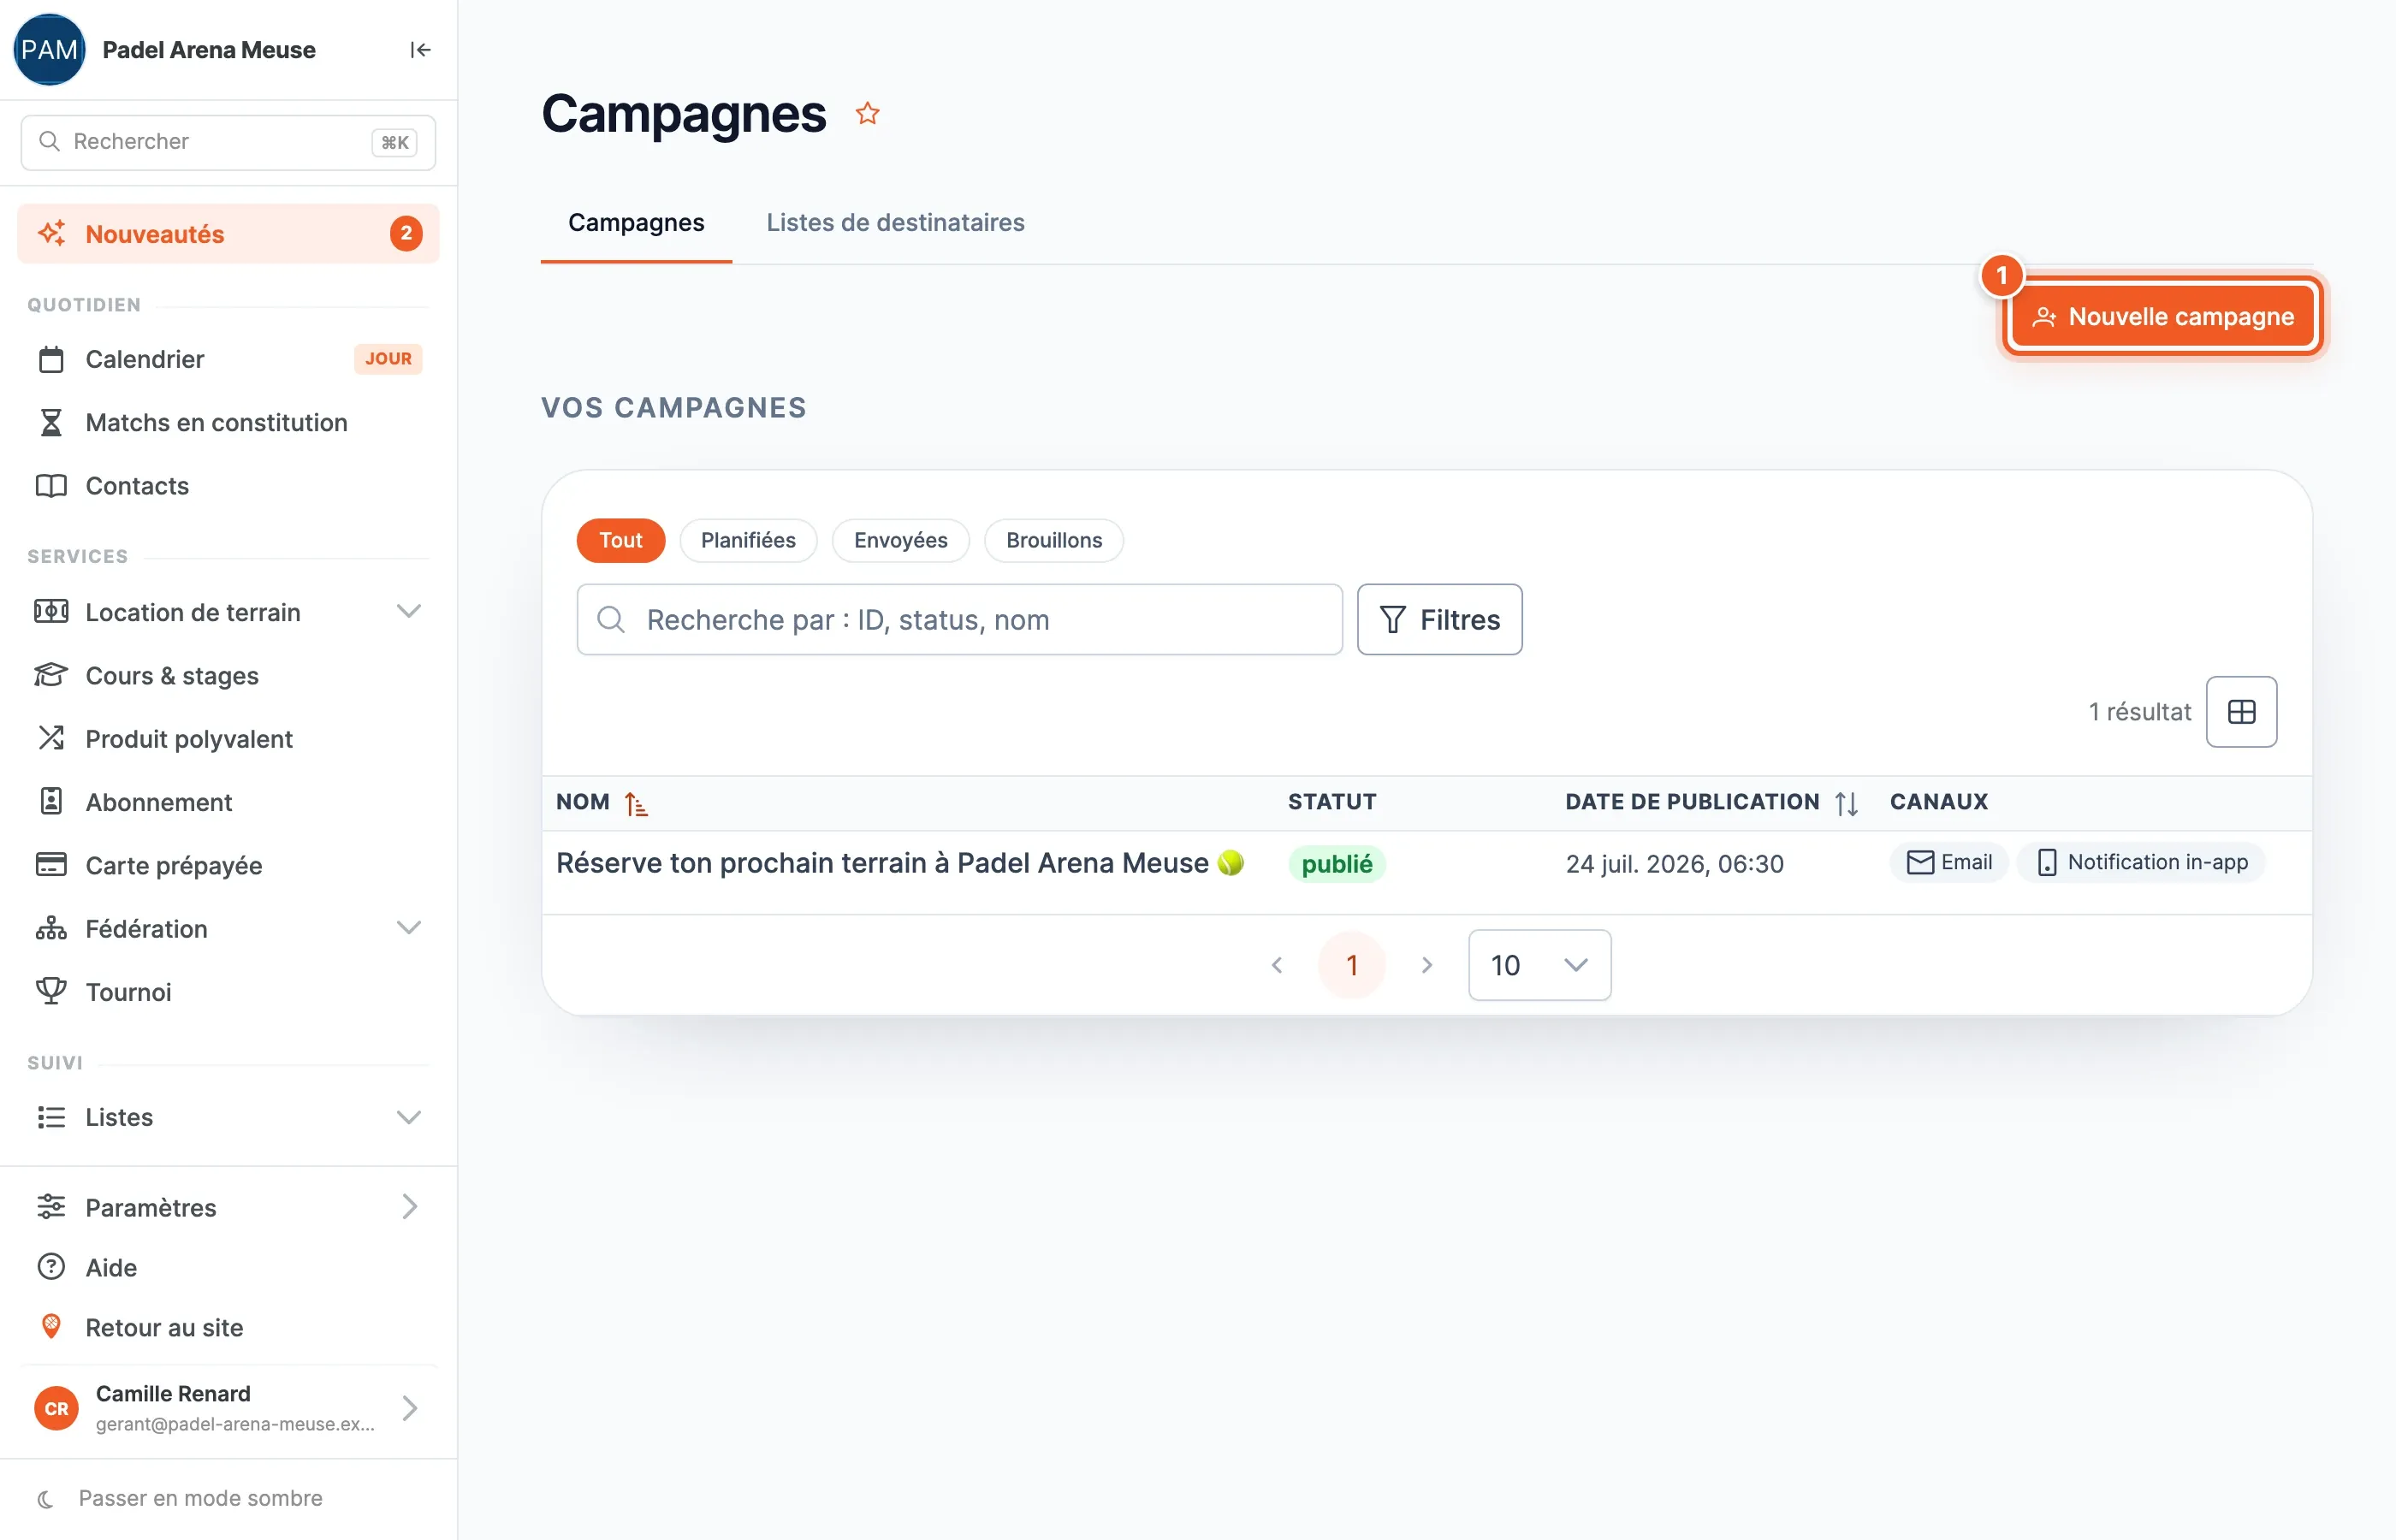Open Tournoi section
The image size is (2396, 1540).
pyautogui.click(x=228, y=992)
